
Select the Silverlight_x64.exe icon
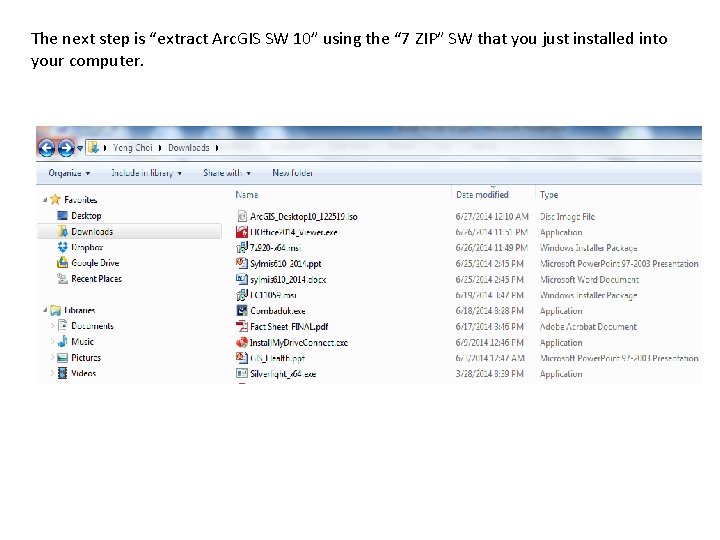[242, 373]
